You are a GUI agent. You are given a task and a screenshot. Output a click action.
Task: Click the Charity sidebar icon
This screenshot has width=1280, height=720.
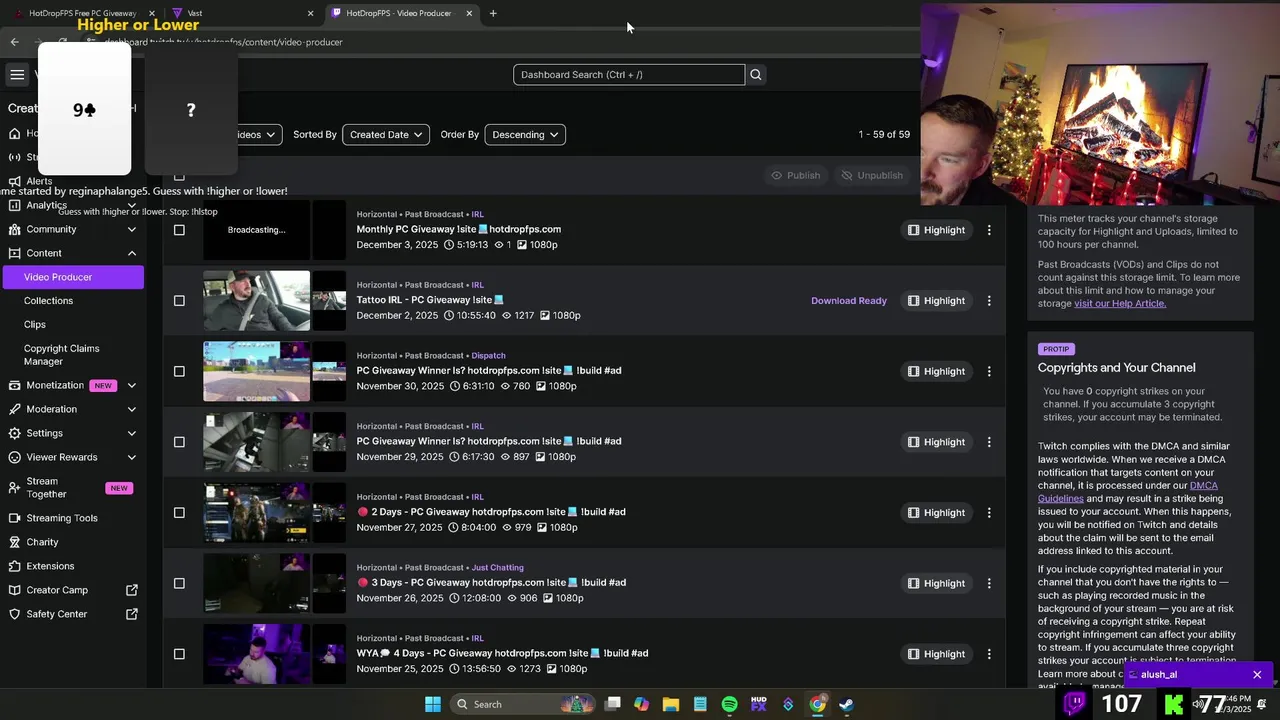[x=14, y=542]
